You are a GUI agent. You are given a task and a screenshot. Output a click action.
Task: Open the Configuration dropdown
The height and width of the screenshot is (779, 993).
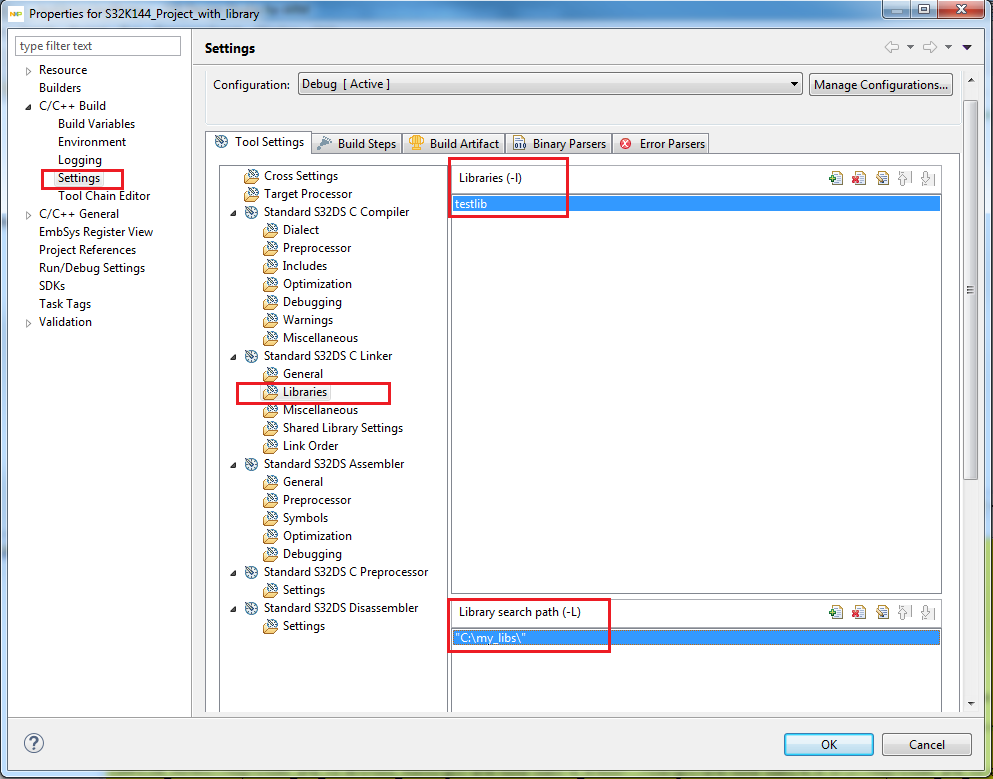tap(550, 84)
